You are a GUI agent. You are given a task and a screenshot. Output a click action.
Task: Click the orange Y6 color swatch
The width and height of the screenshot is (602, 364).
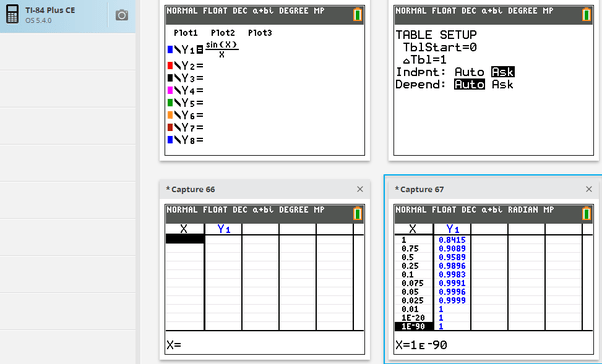[x=170, y=115]
